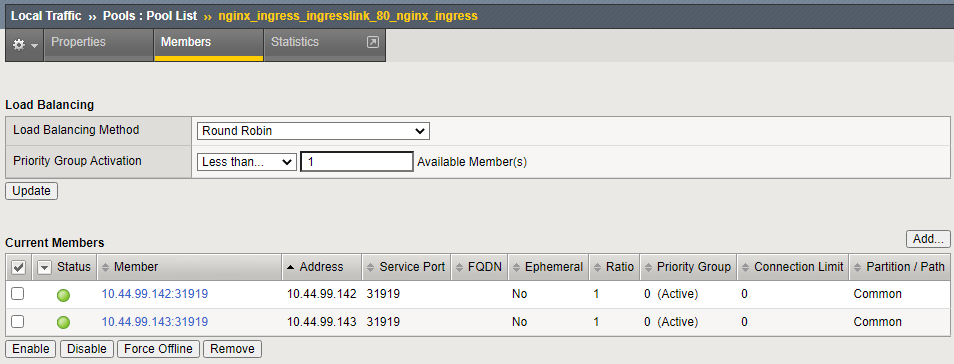Switch to the Properties tab
This screenshot has width=954, height=364.
pyautogui.click(x=99, y=45)
